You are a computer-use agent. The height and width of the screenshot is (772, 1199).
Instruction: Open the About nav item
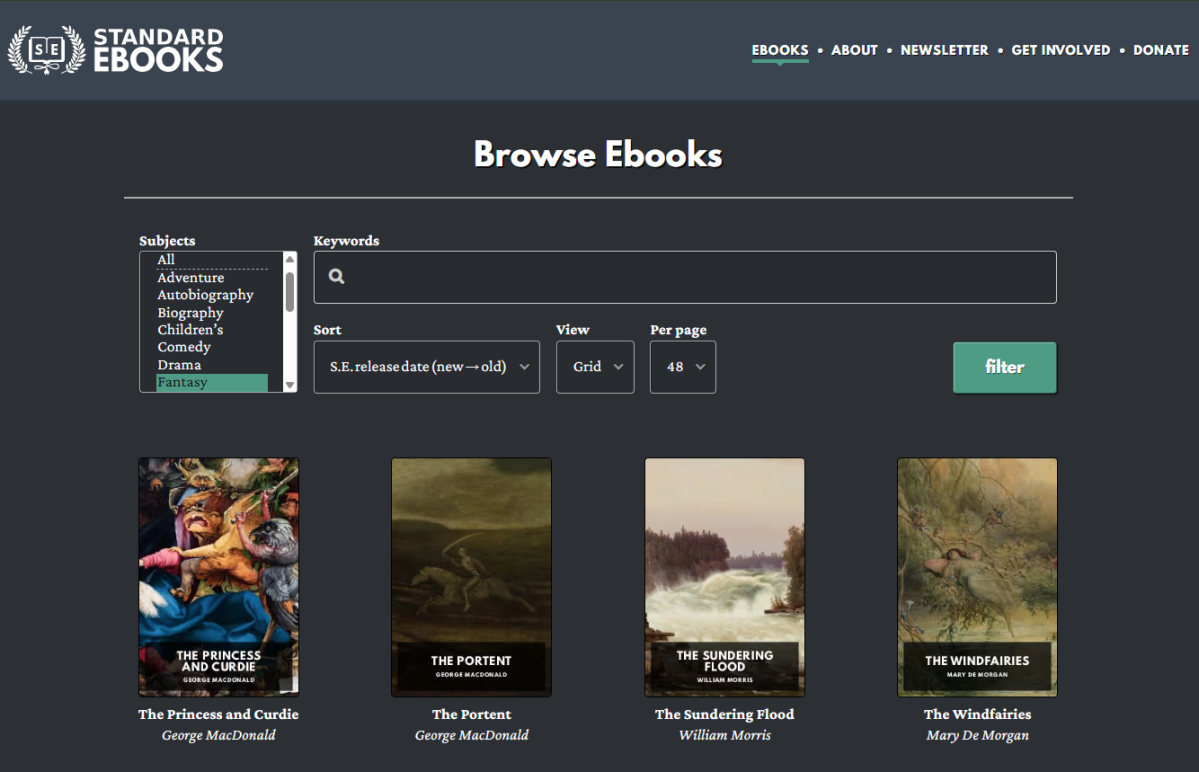click(x=854, y=50)
